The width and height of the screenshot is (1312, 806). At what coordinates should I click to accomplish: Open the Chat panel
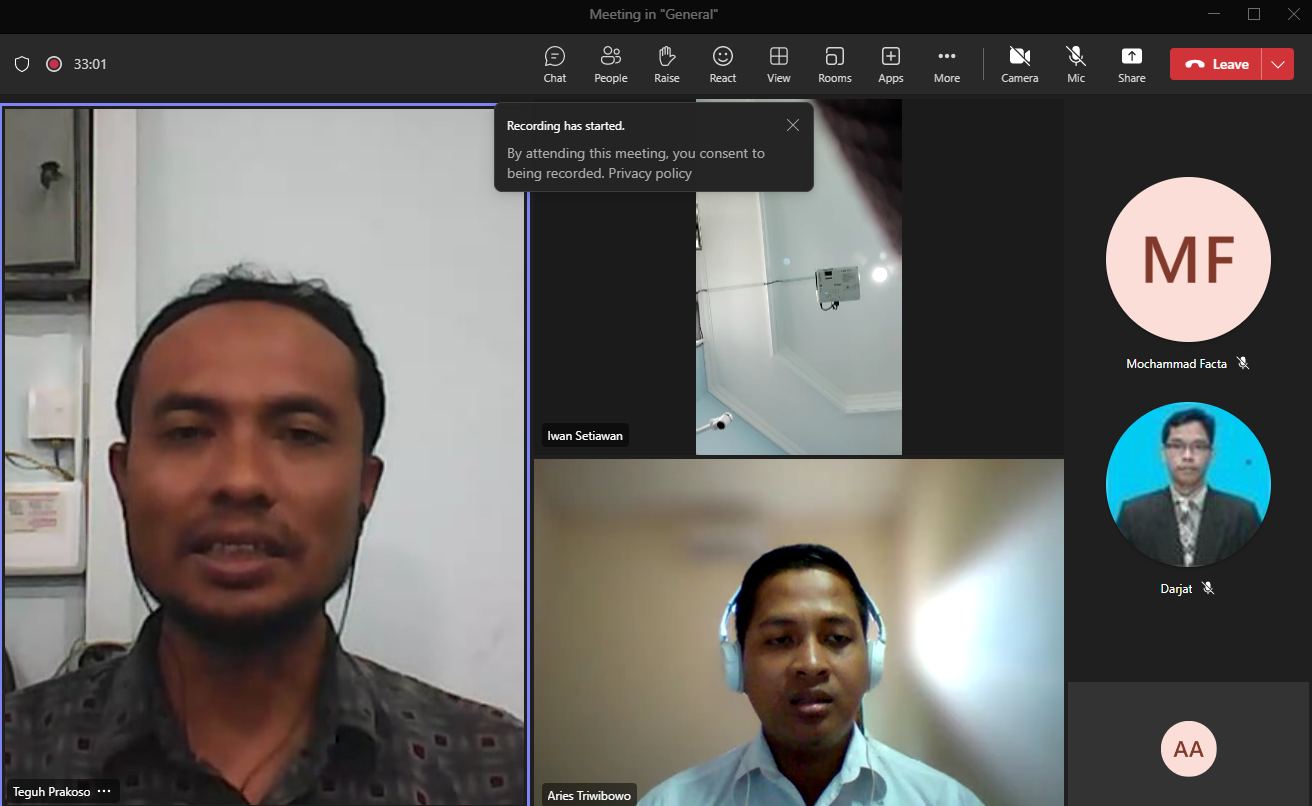point(555,64)
